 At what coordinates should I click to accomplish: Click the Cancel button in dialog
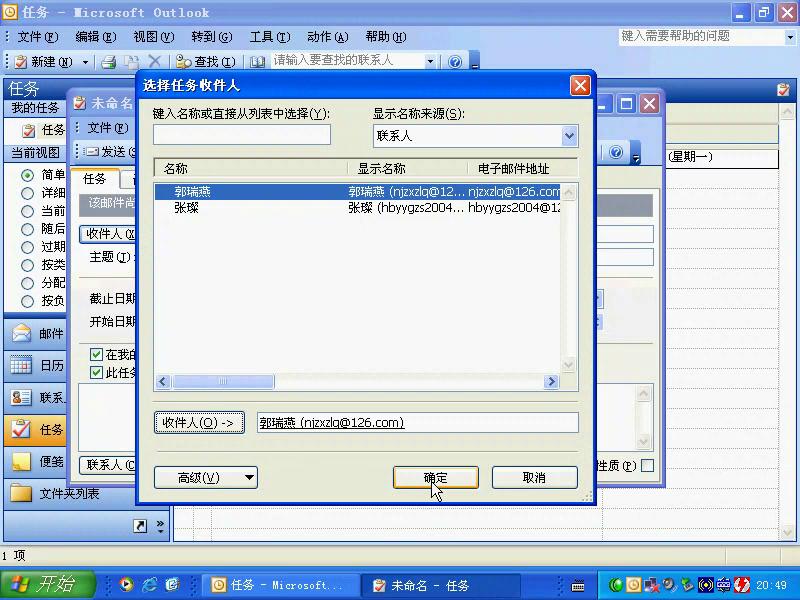[x=535, y=478]
